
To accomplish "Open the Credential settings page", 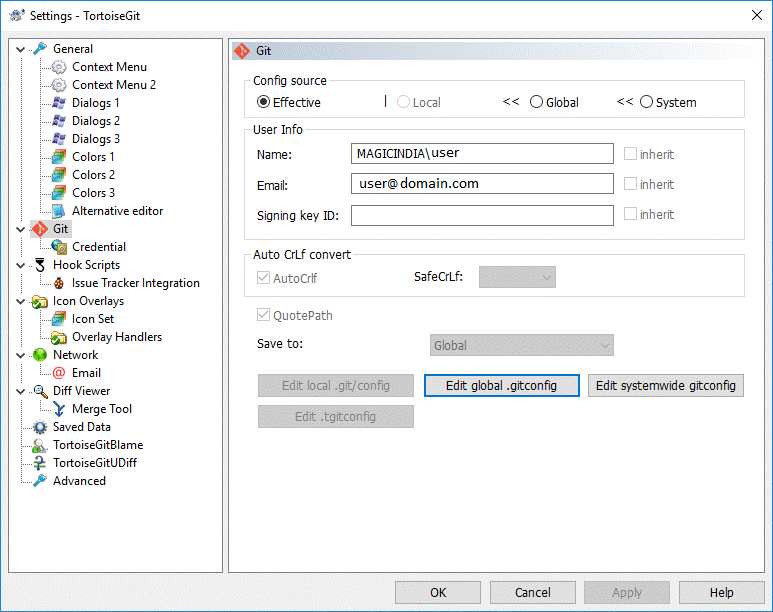I will click(x=99, y=247).
